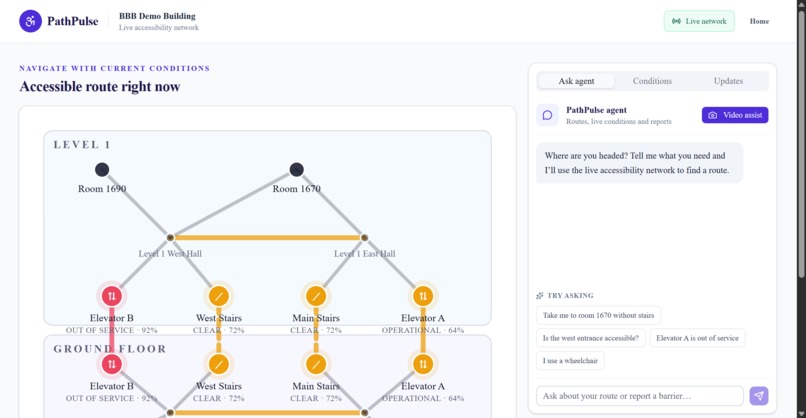Open the Conditions tab

click(652, 81)
